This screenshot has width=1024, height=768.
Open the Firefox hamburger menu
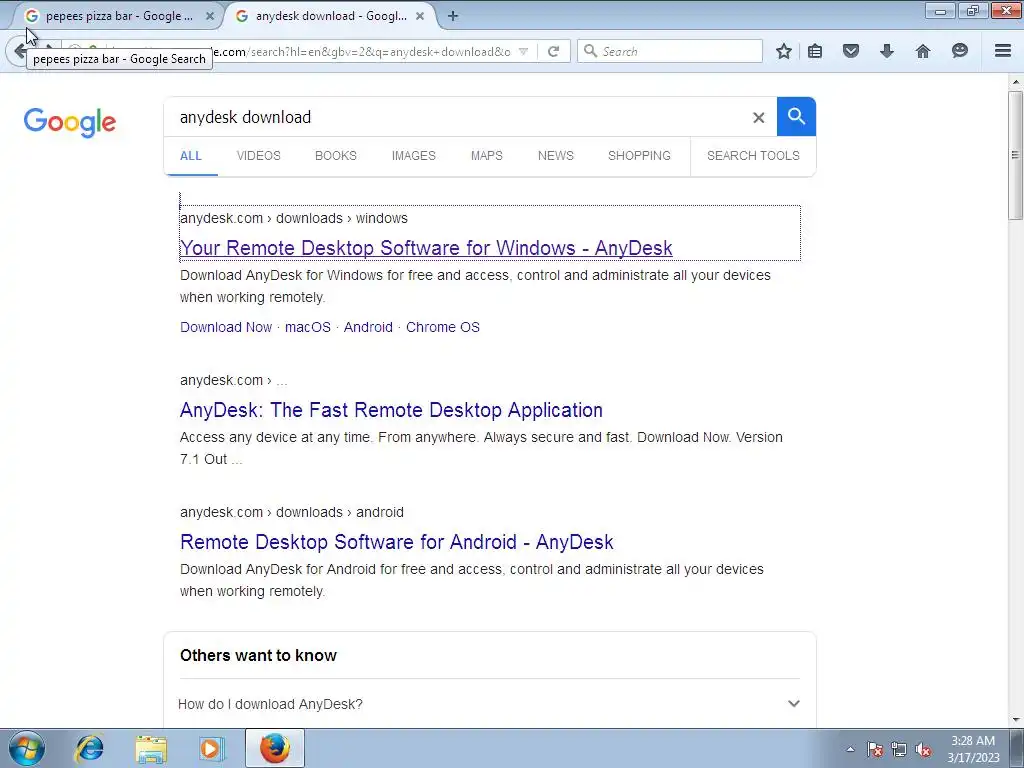[1003, 51]
